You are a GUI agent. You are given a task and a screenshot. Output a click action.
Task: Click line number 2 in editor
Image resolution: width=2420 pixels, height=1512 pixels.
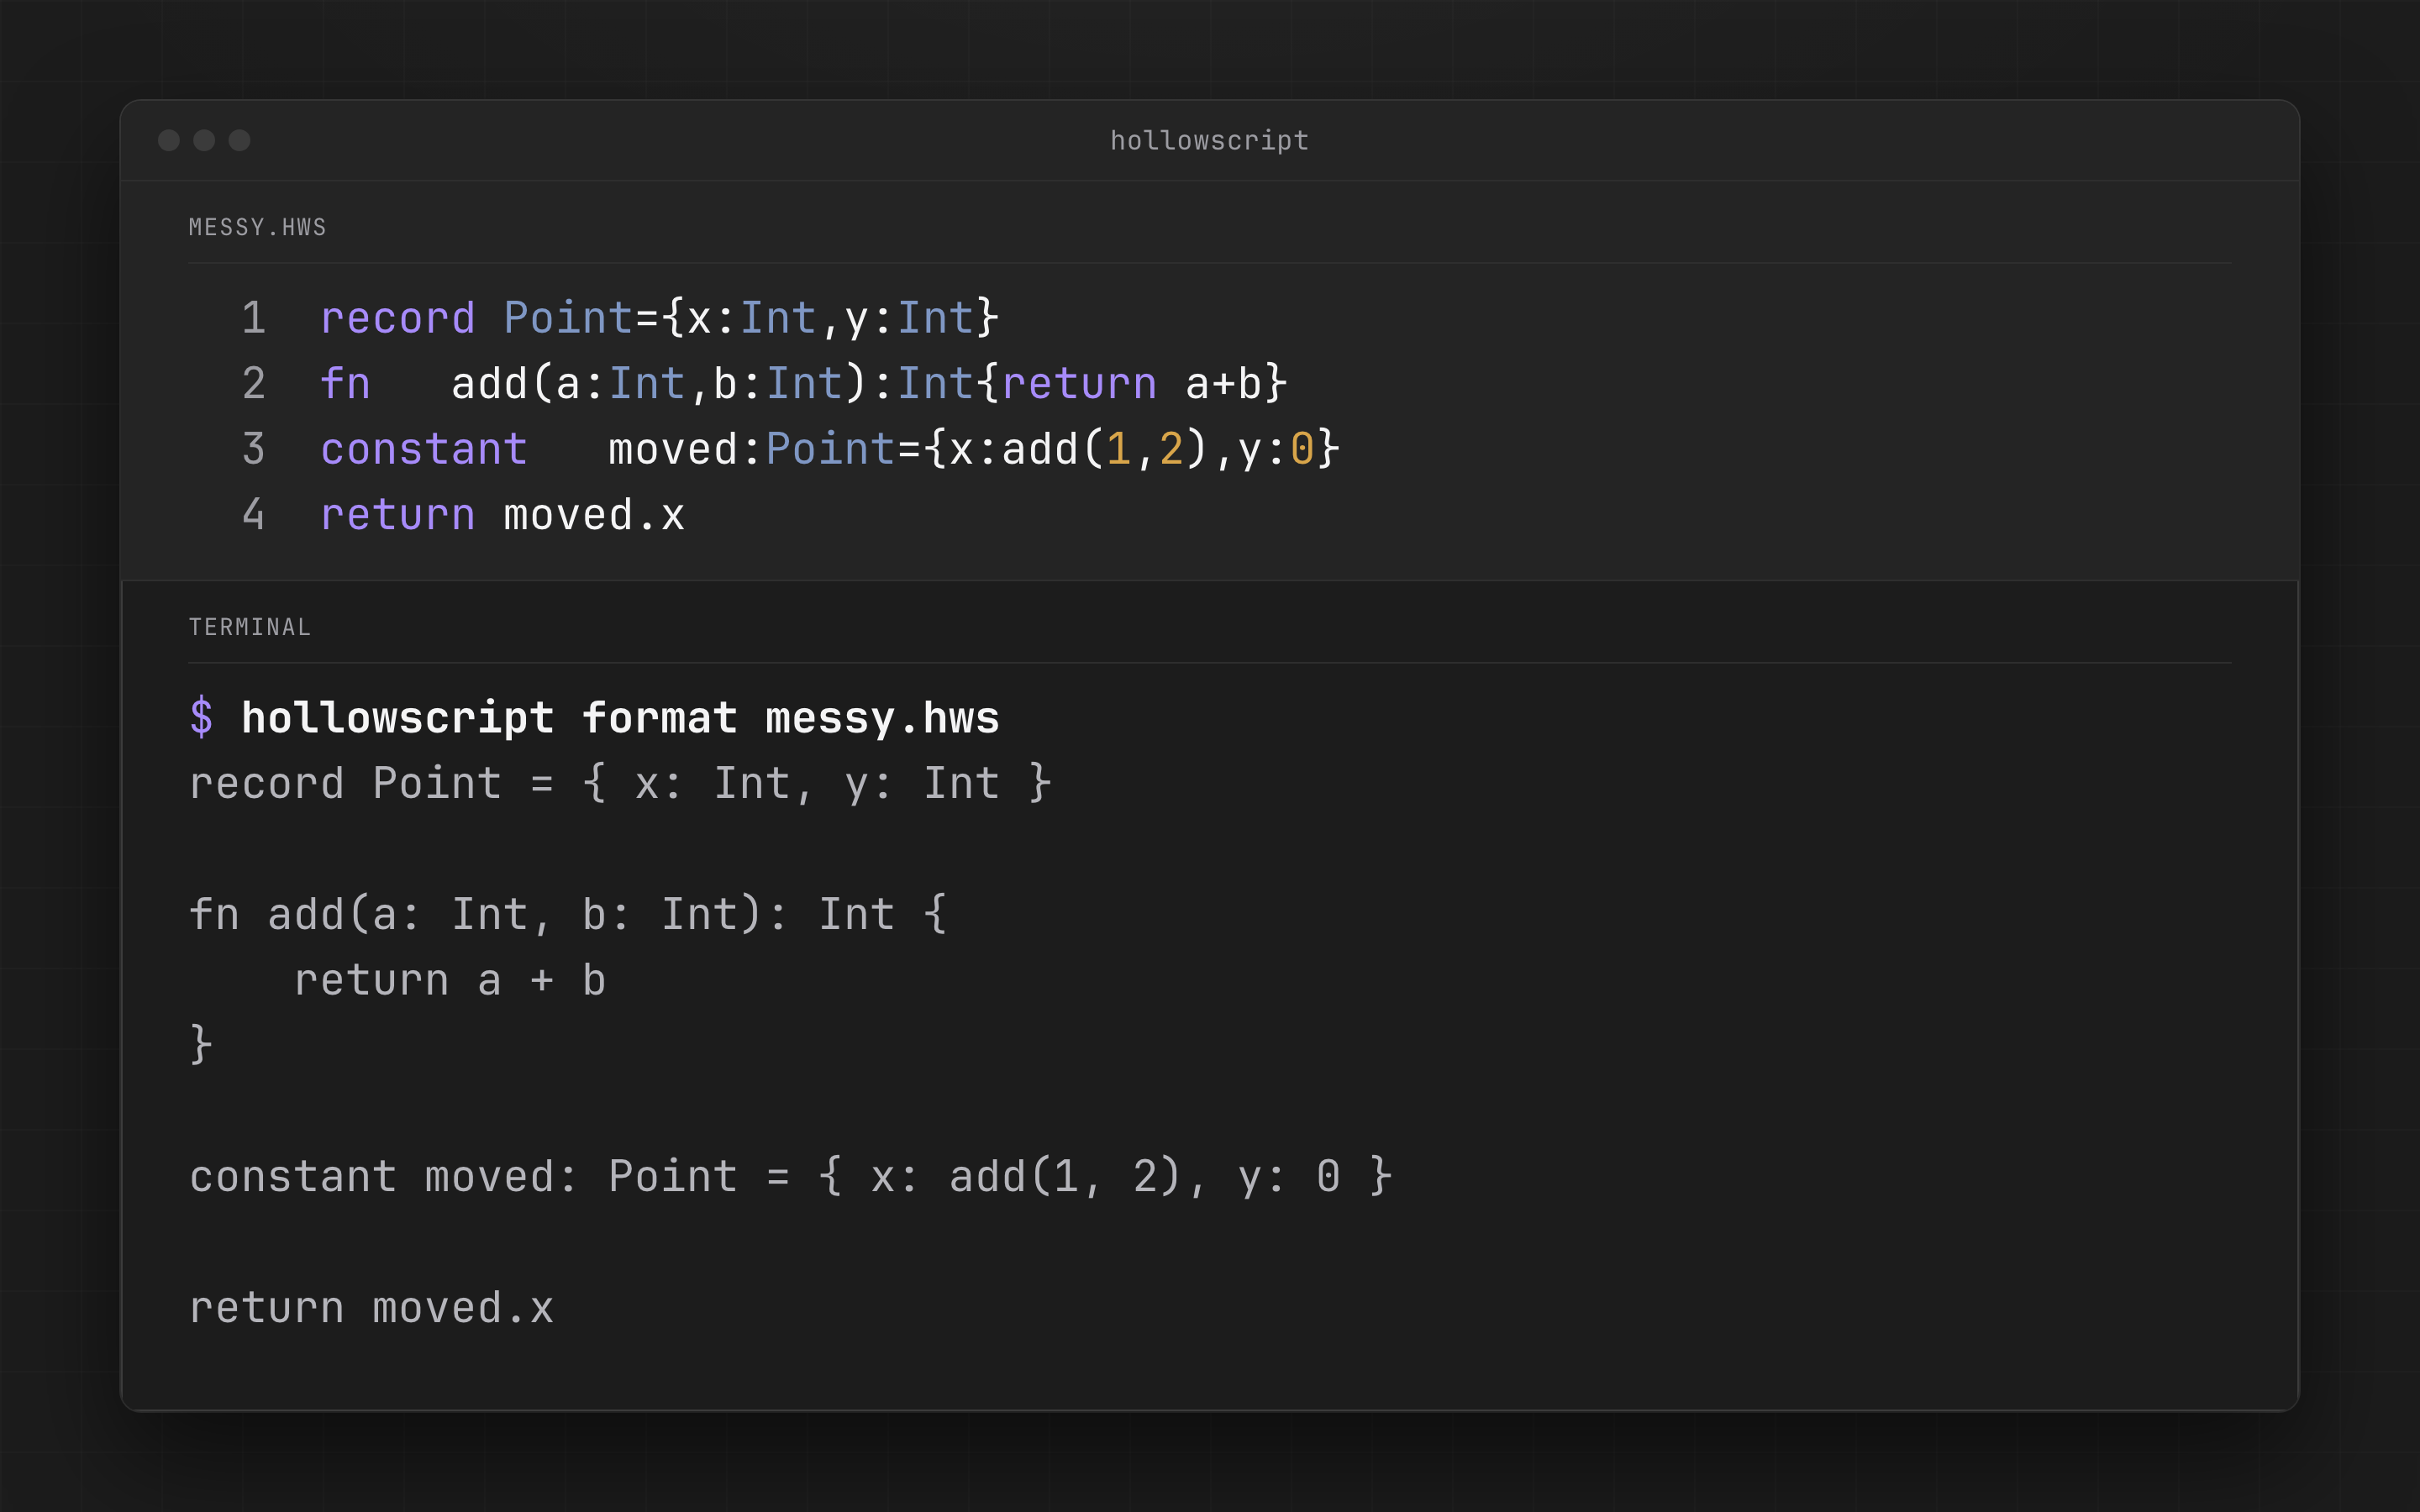click(254, 384)
